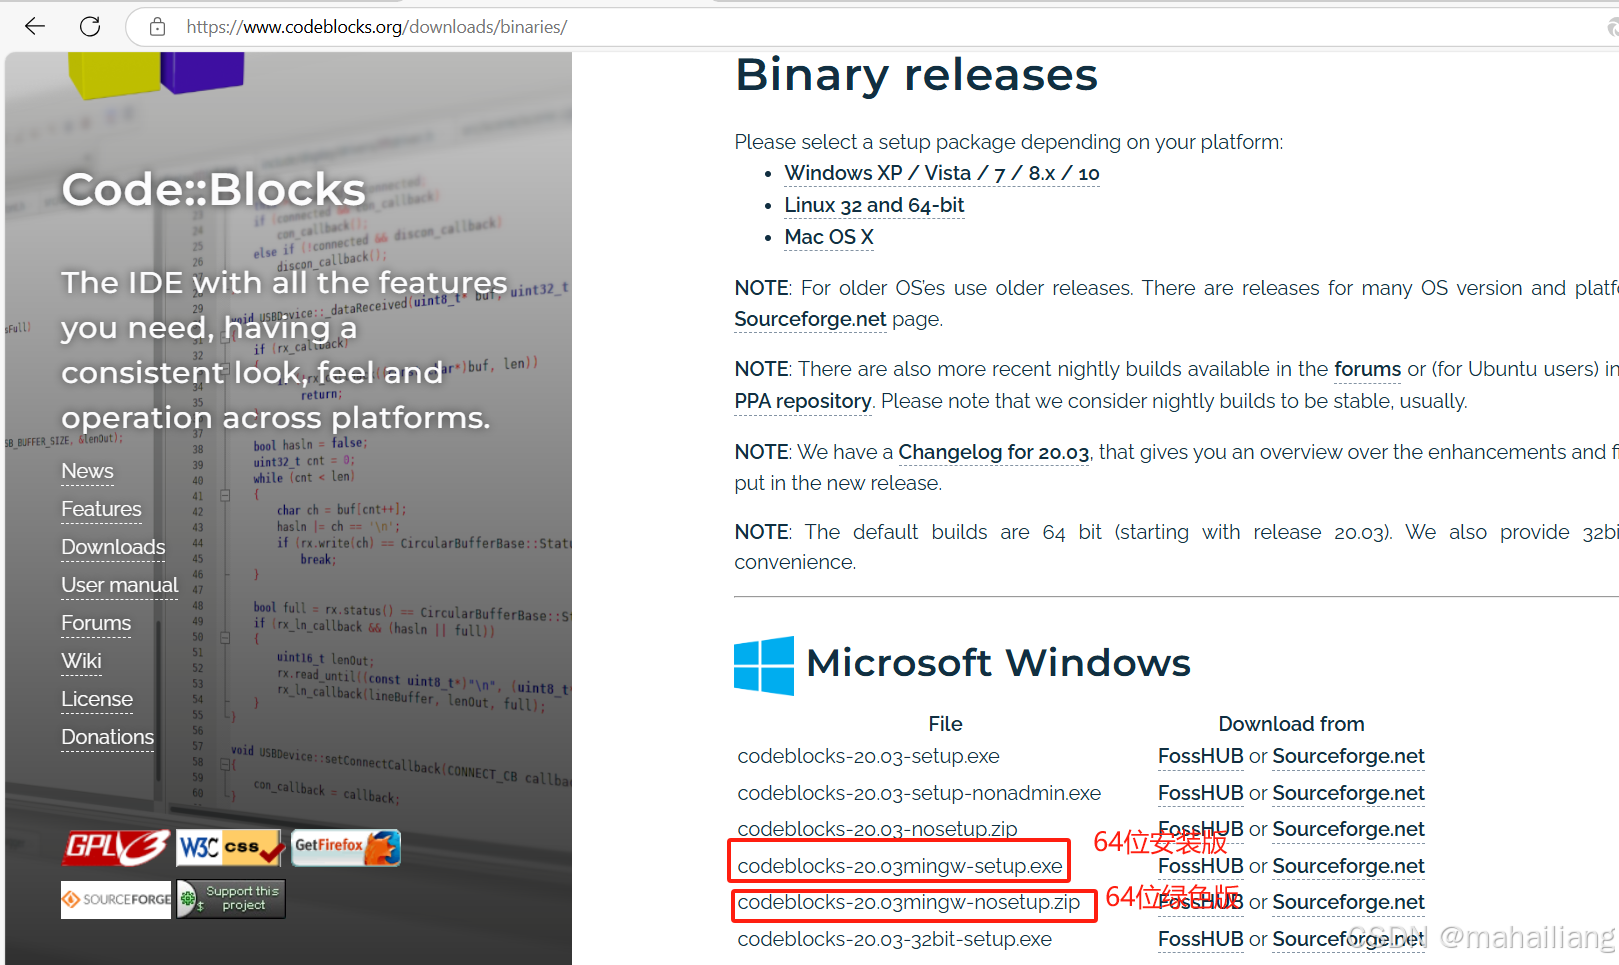Screen dimensions: 1619x965
Task: Open the Forums sidebar link
Action: [96, 623]
